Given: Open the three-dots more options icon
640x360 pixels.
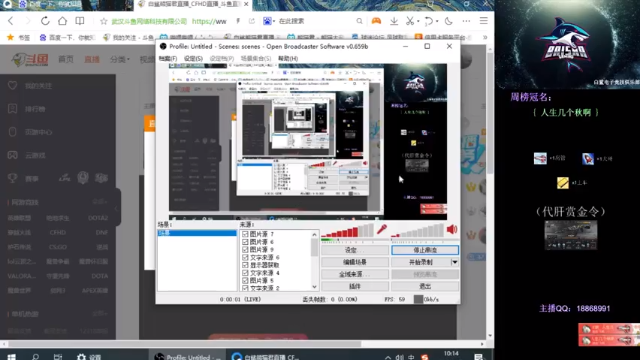Looking at the screenshot, I should pos(466,21).
